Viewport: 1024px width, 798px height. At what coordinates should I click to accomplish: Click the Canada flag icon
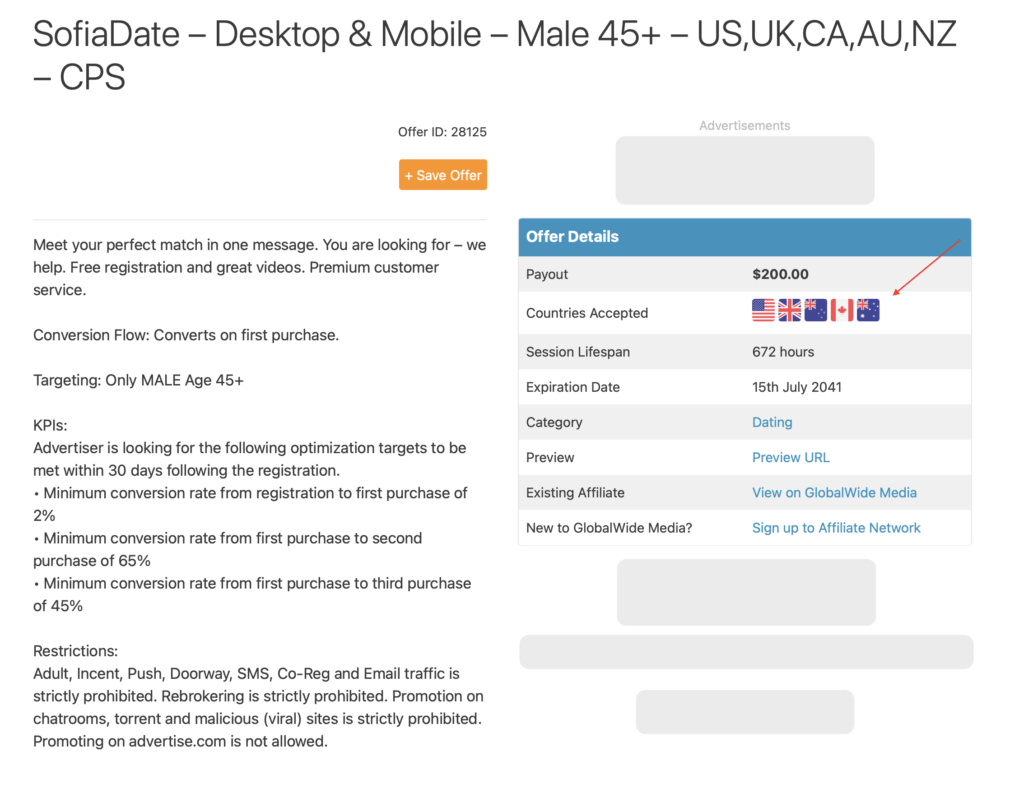(841, 310)
